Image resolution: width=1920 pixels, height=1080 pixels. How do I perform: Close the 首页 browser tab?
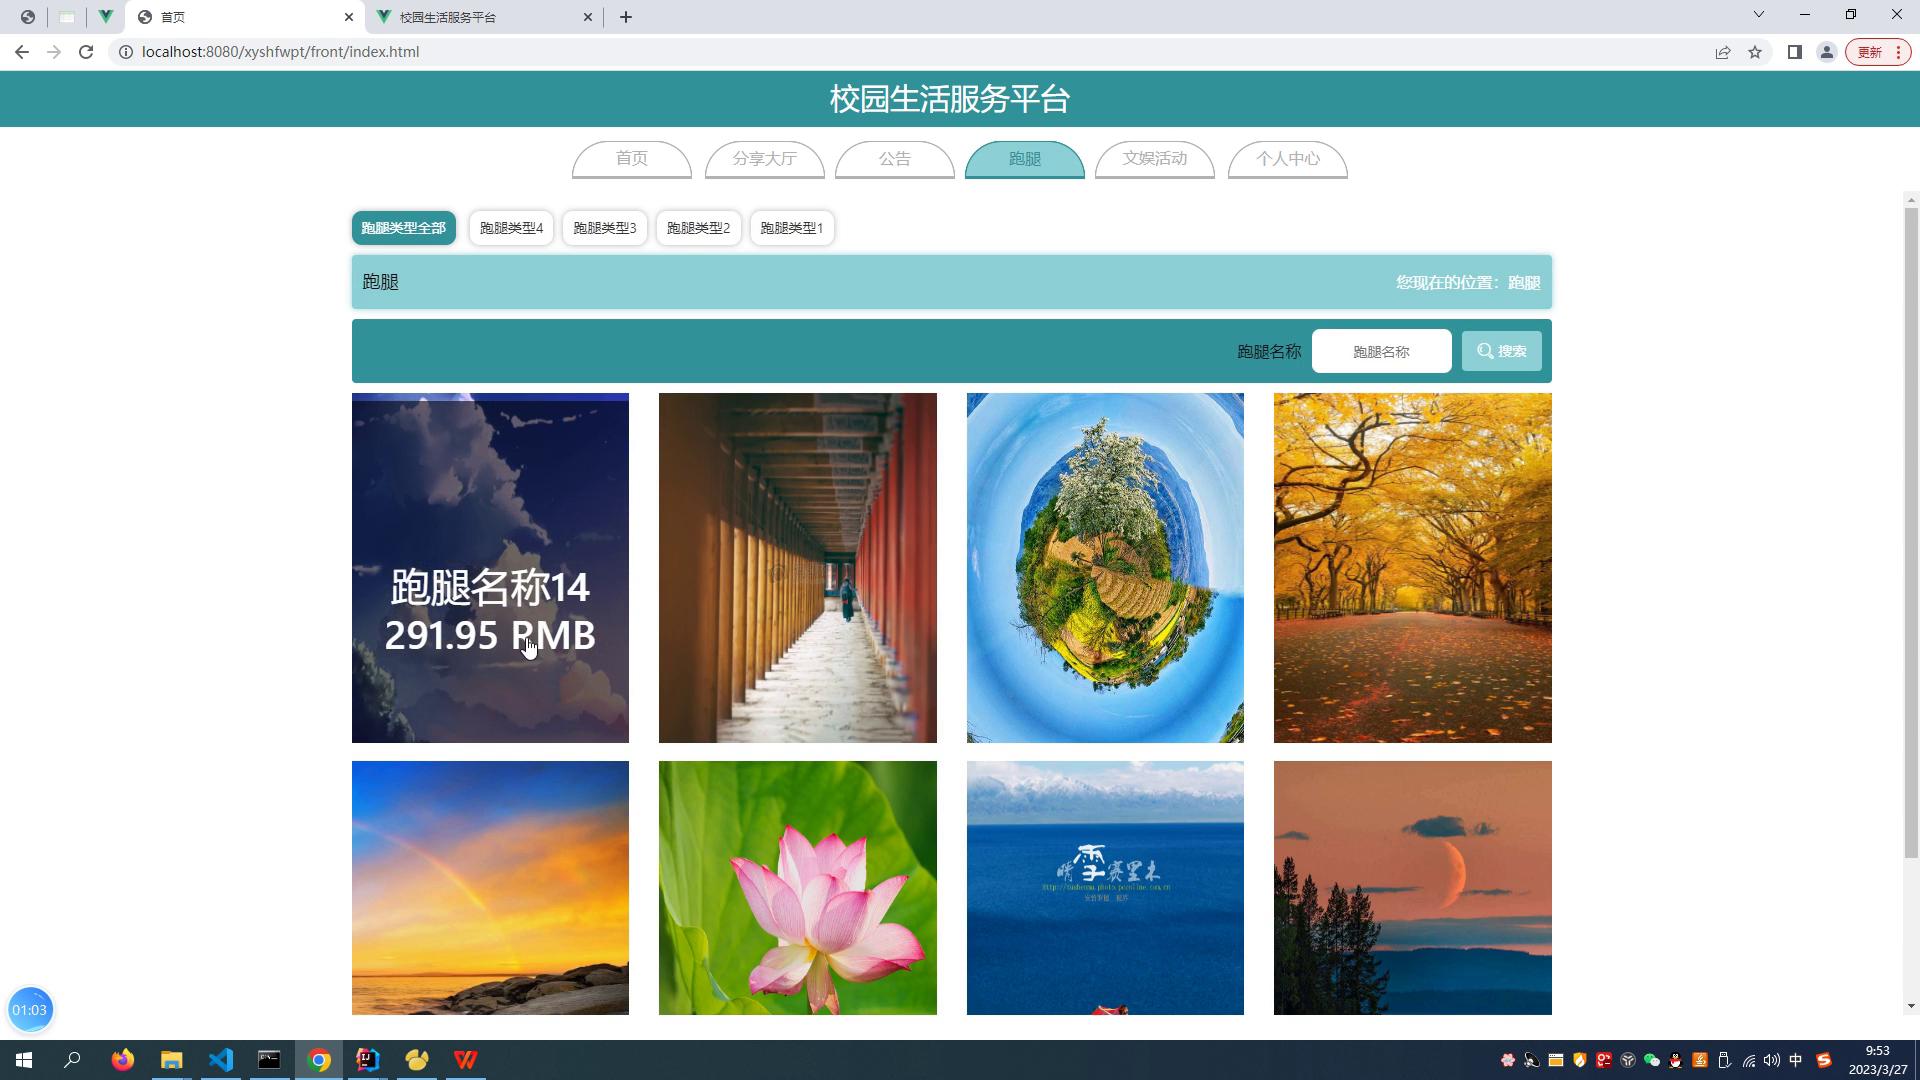tap(349, 17)
